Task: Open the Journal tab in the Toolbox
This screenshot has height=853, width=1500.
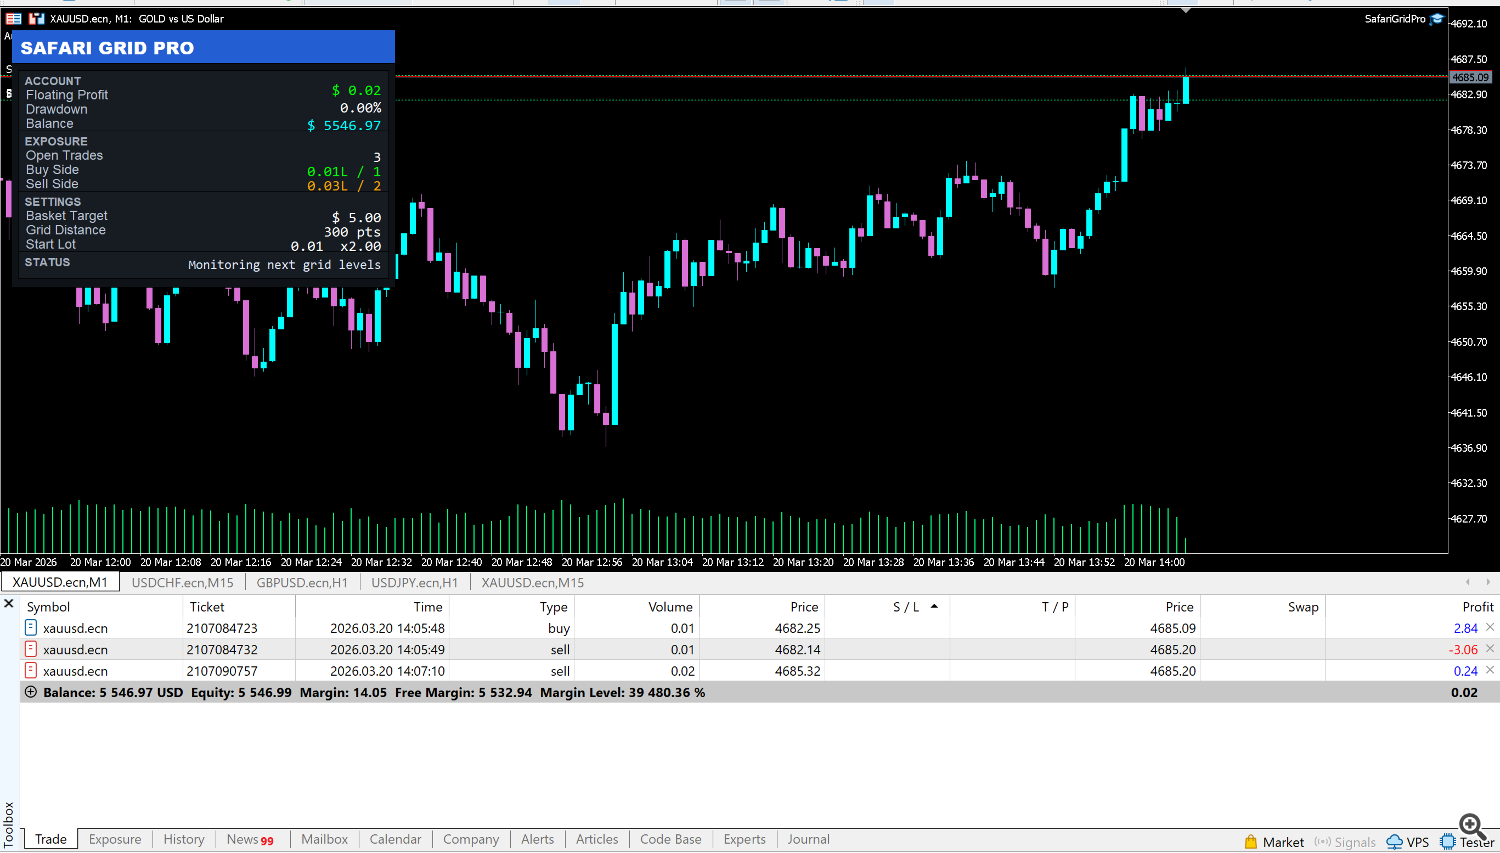Action: click(808, 839)
